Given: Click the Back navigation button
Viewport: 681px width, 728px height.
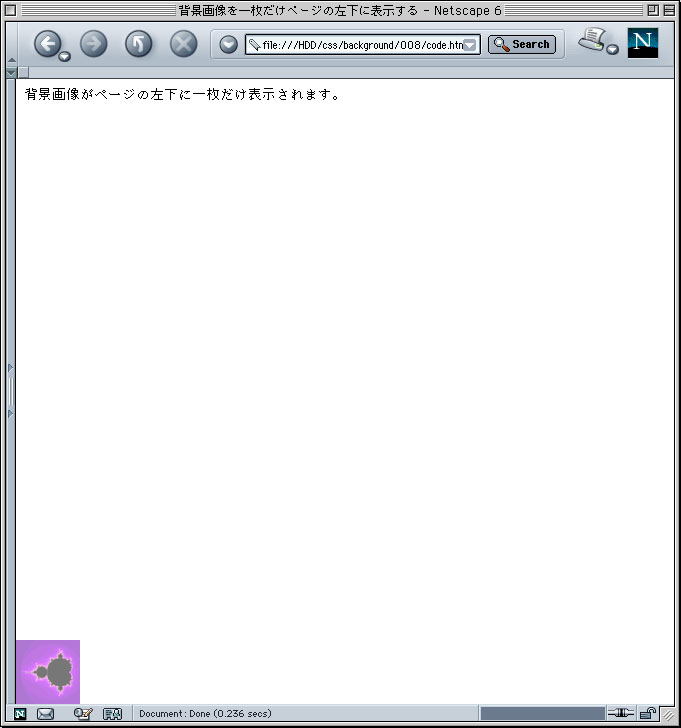Looking at the screenshot, I should pos(47,43).
